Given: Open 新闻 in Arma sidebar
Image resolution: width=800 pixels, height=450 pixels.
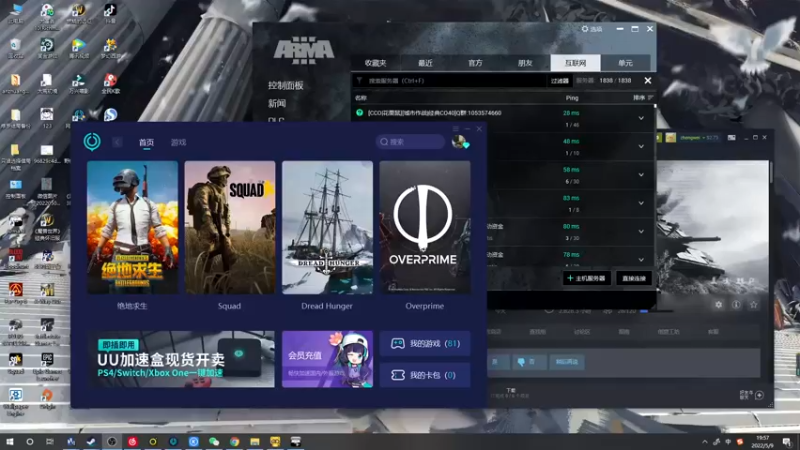Looking at the screenshot, I should click(x=277, y=103).
